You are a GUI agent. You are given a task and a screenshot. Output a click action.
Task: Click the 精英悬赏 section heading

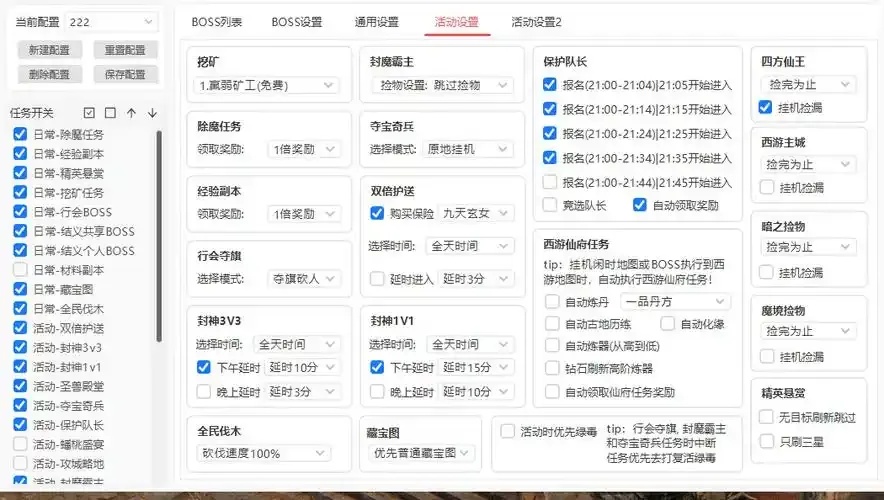point(783,393)
